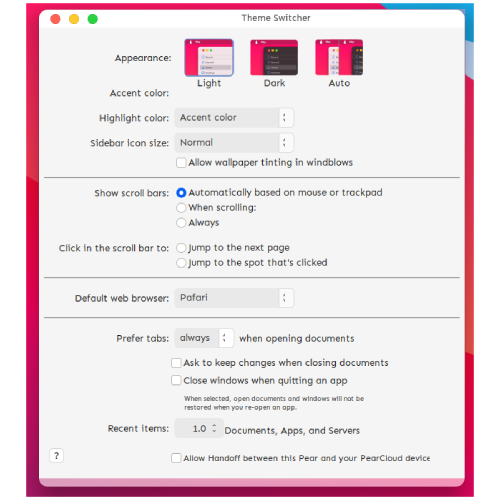Open the Highlight color dropdown
The width and height of the screenshot is (500, 500).
point(234,118)
